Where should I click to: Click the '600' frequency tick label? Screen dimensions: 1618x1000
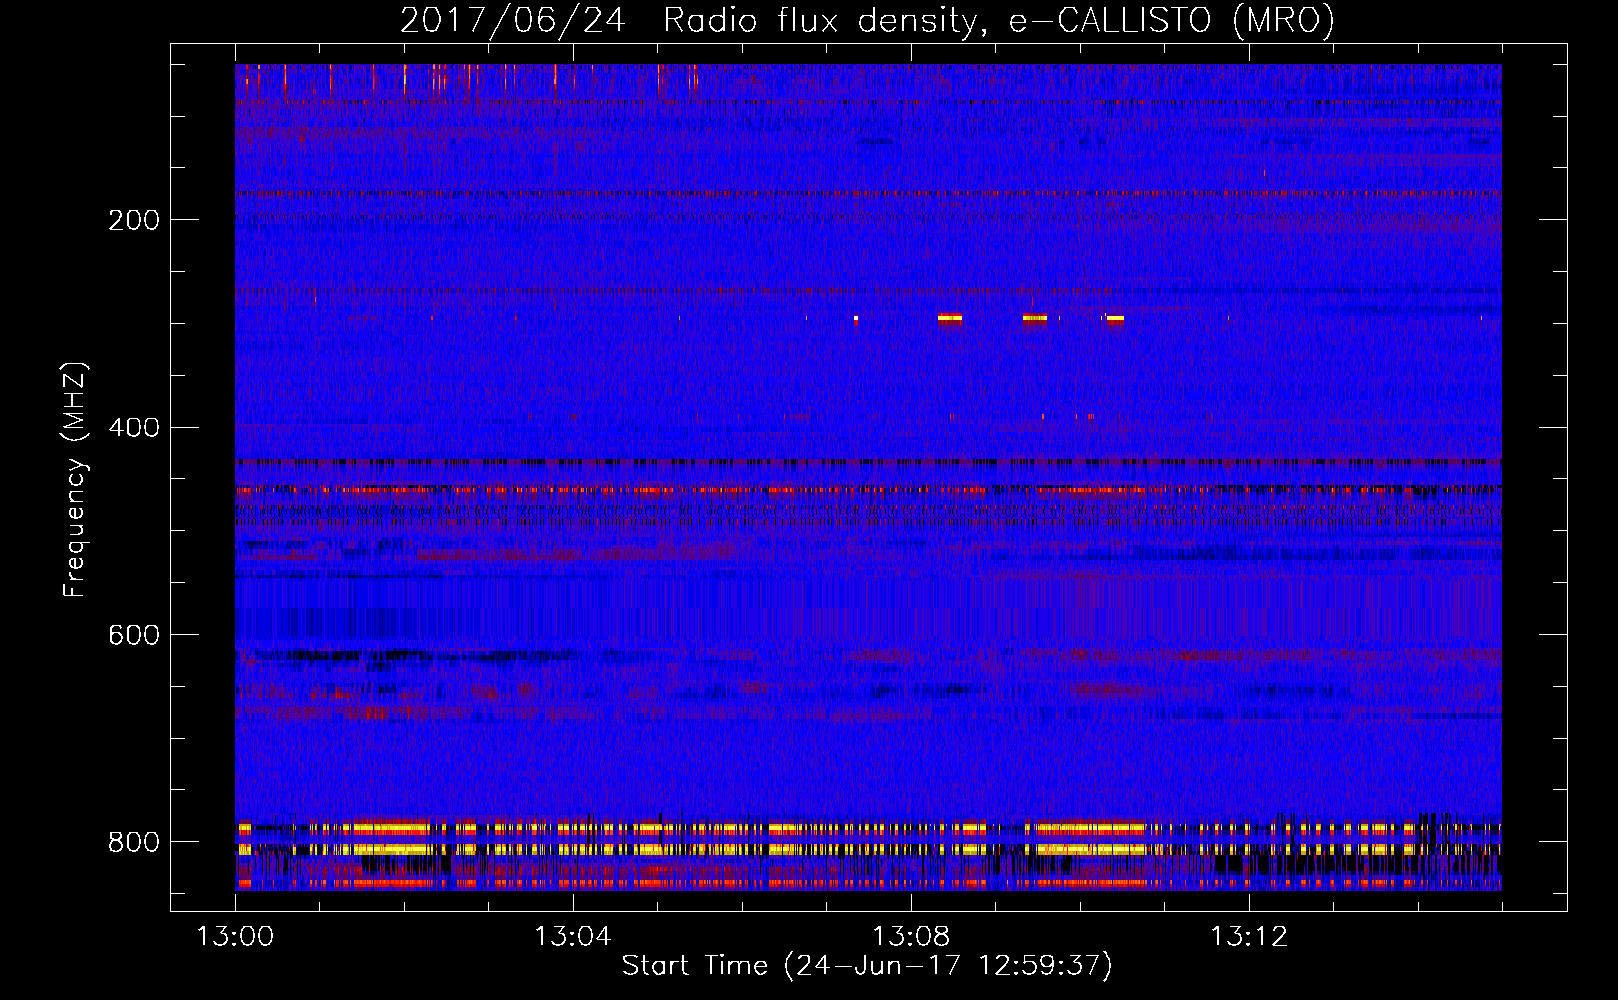133,635
